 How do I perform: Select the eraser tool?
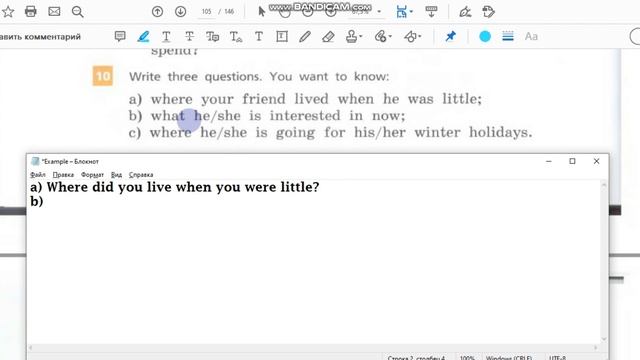pyautogui.click(x=328, y=36)
